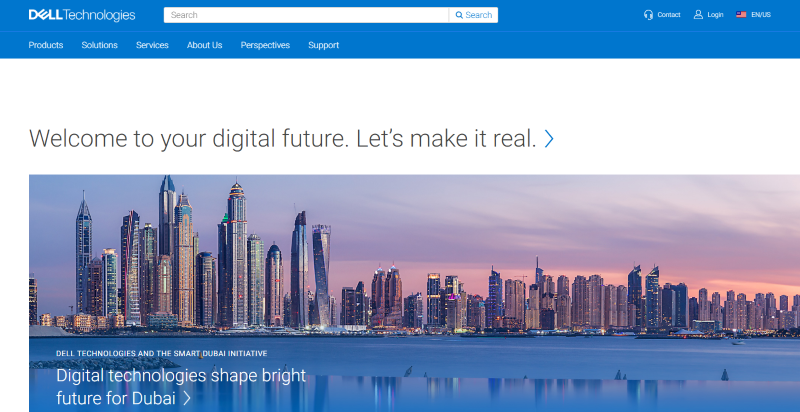Click the headset Contact icon

click(x=648, y=15)
